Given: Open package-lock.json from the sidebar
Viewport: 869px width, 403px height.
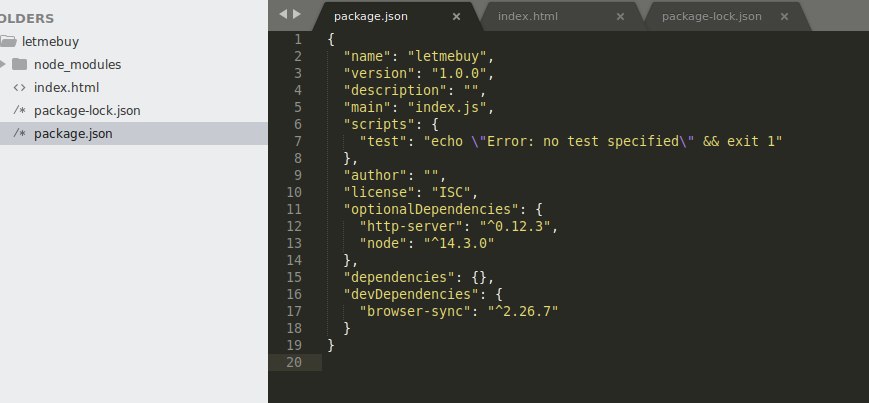Looking at the screenshot, I should pyautogui.click(x=87, y=111).
